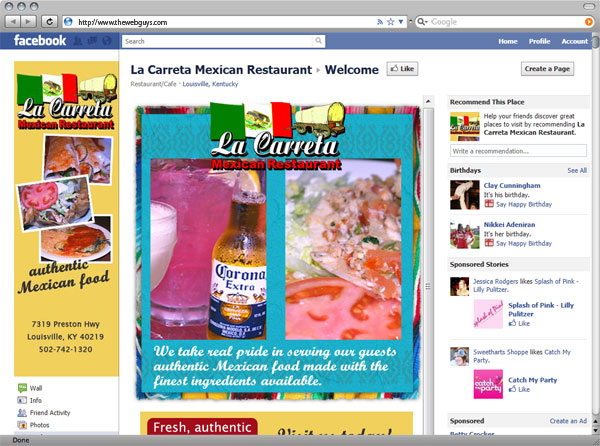Click the toolbar toggle pill in title bar
Viewport: 600px width, 446px height.
[x=590, y=6]
